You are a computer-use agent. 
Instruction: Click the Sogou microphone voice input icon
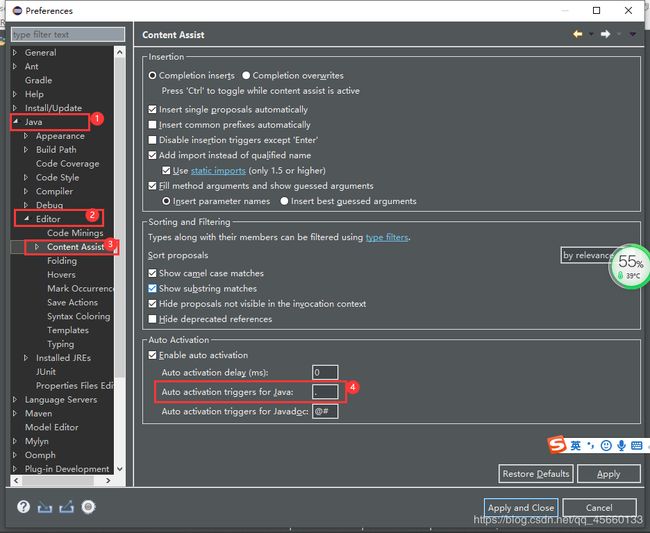click(621, 446)
